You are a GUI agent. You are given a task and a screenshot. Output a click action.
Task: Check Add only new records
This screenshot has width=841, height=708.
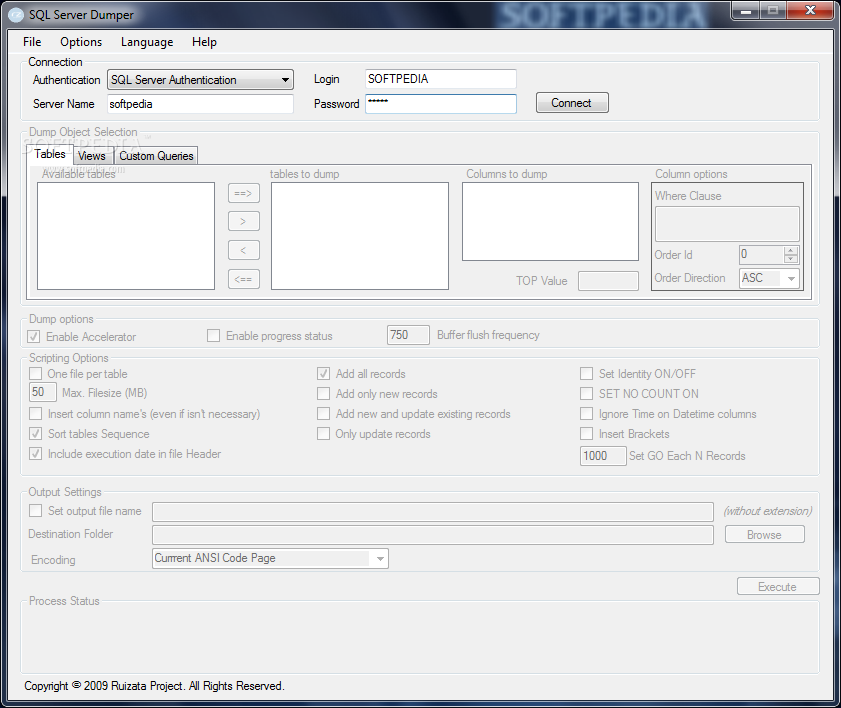point(323,394)
